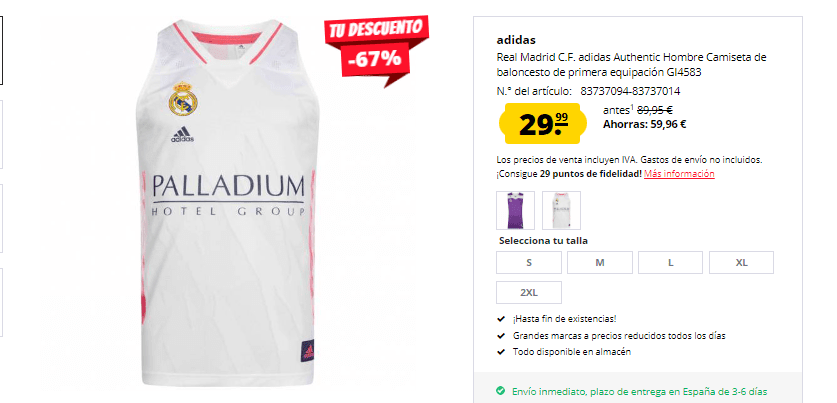Select size M
Screen dimensions: 837x403
tap(599, 263)
